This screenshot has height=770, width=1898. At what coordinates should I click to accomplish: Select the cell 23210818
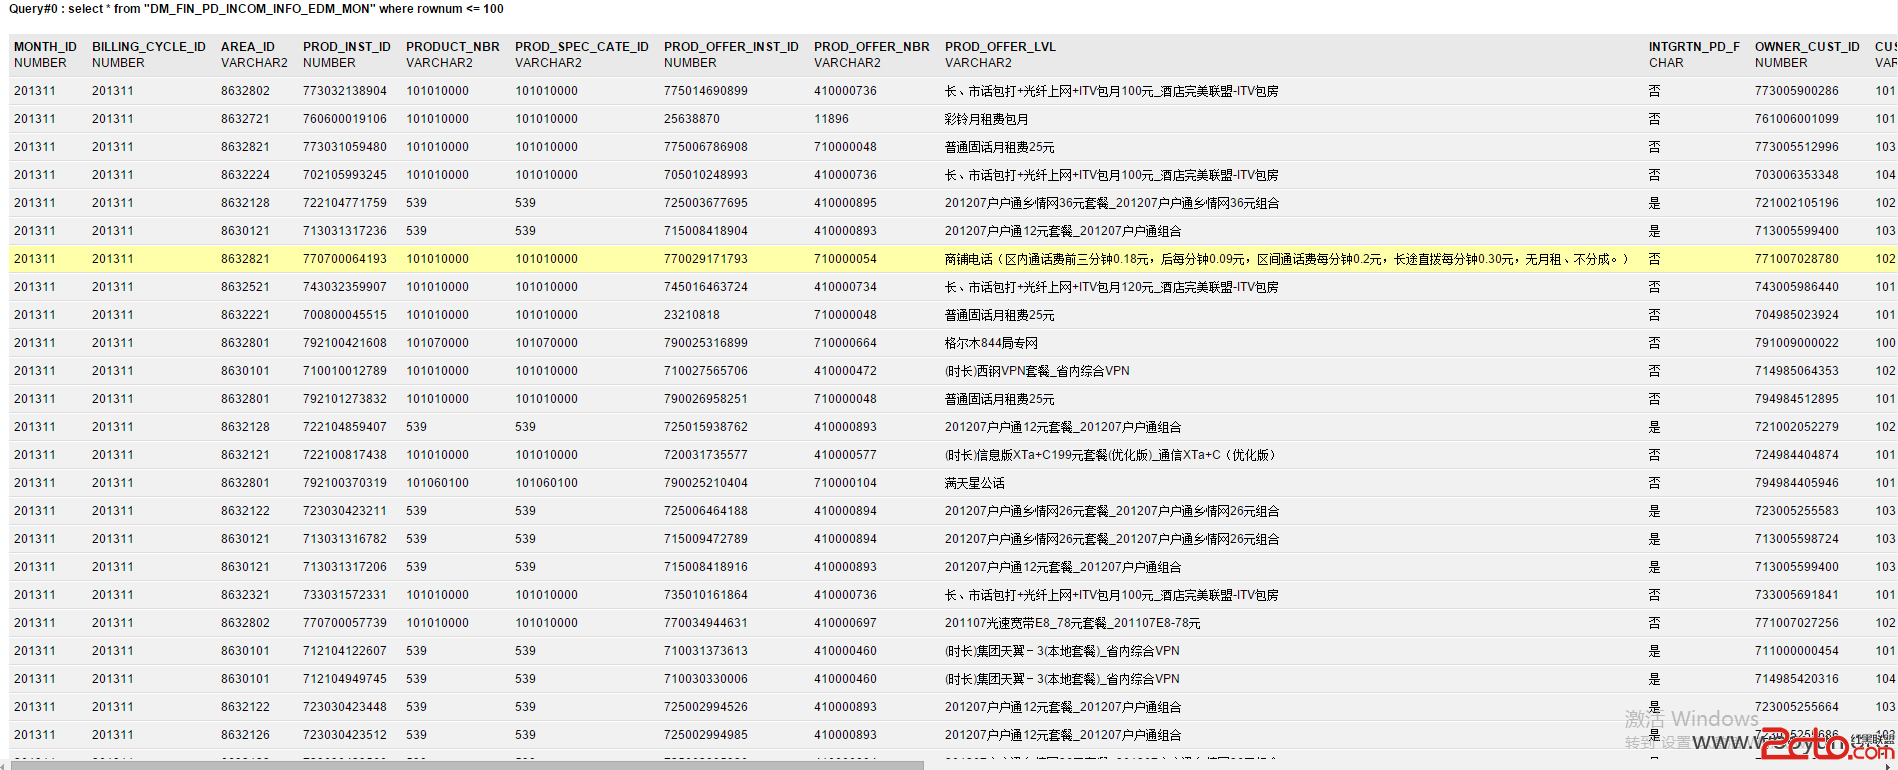pyautogui.click(x=692, y=315)
